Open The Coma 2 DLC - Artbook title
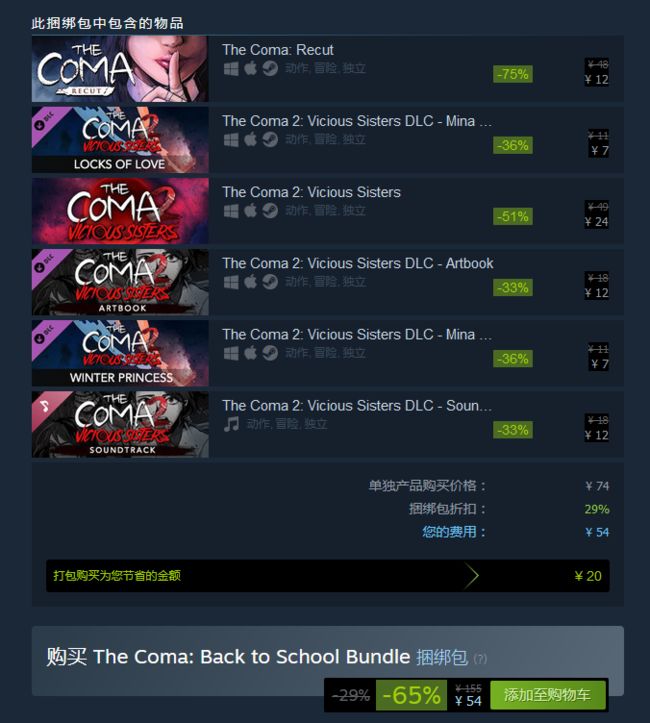The width and height of the screenshot is (650, 723). [358, 263]
